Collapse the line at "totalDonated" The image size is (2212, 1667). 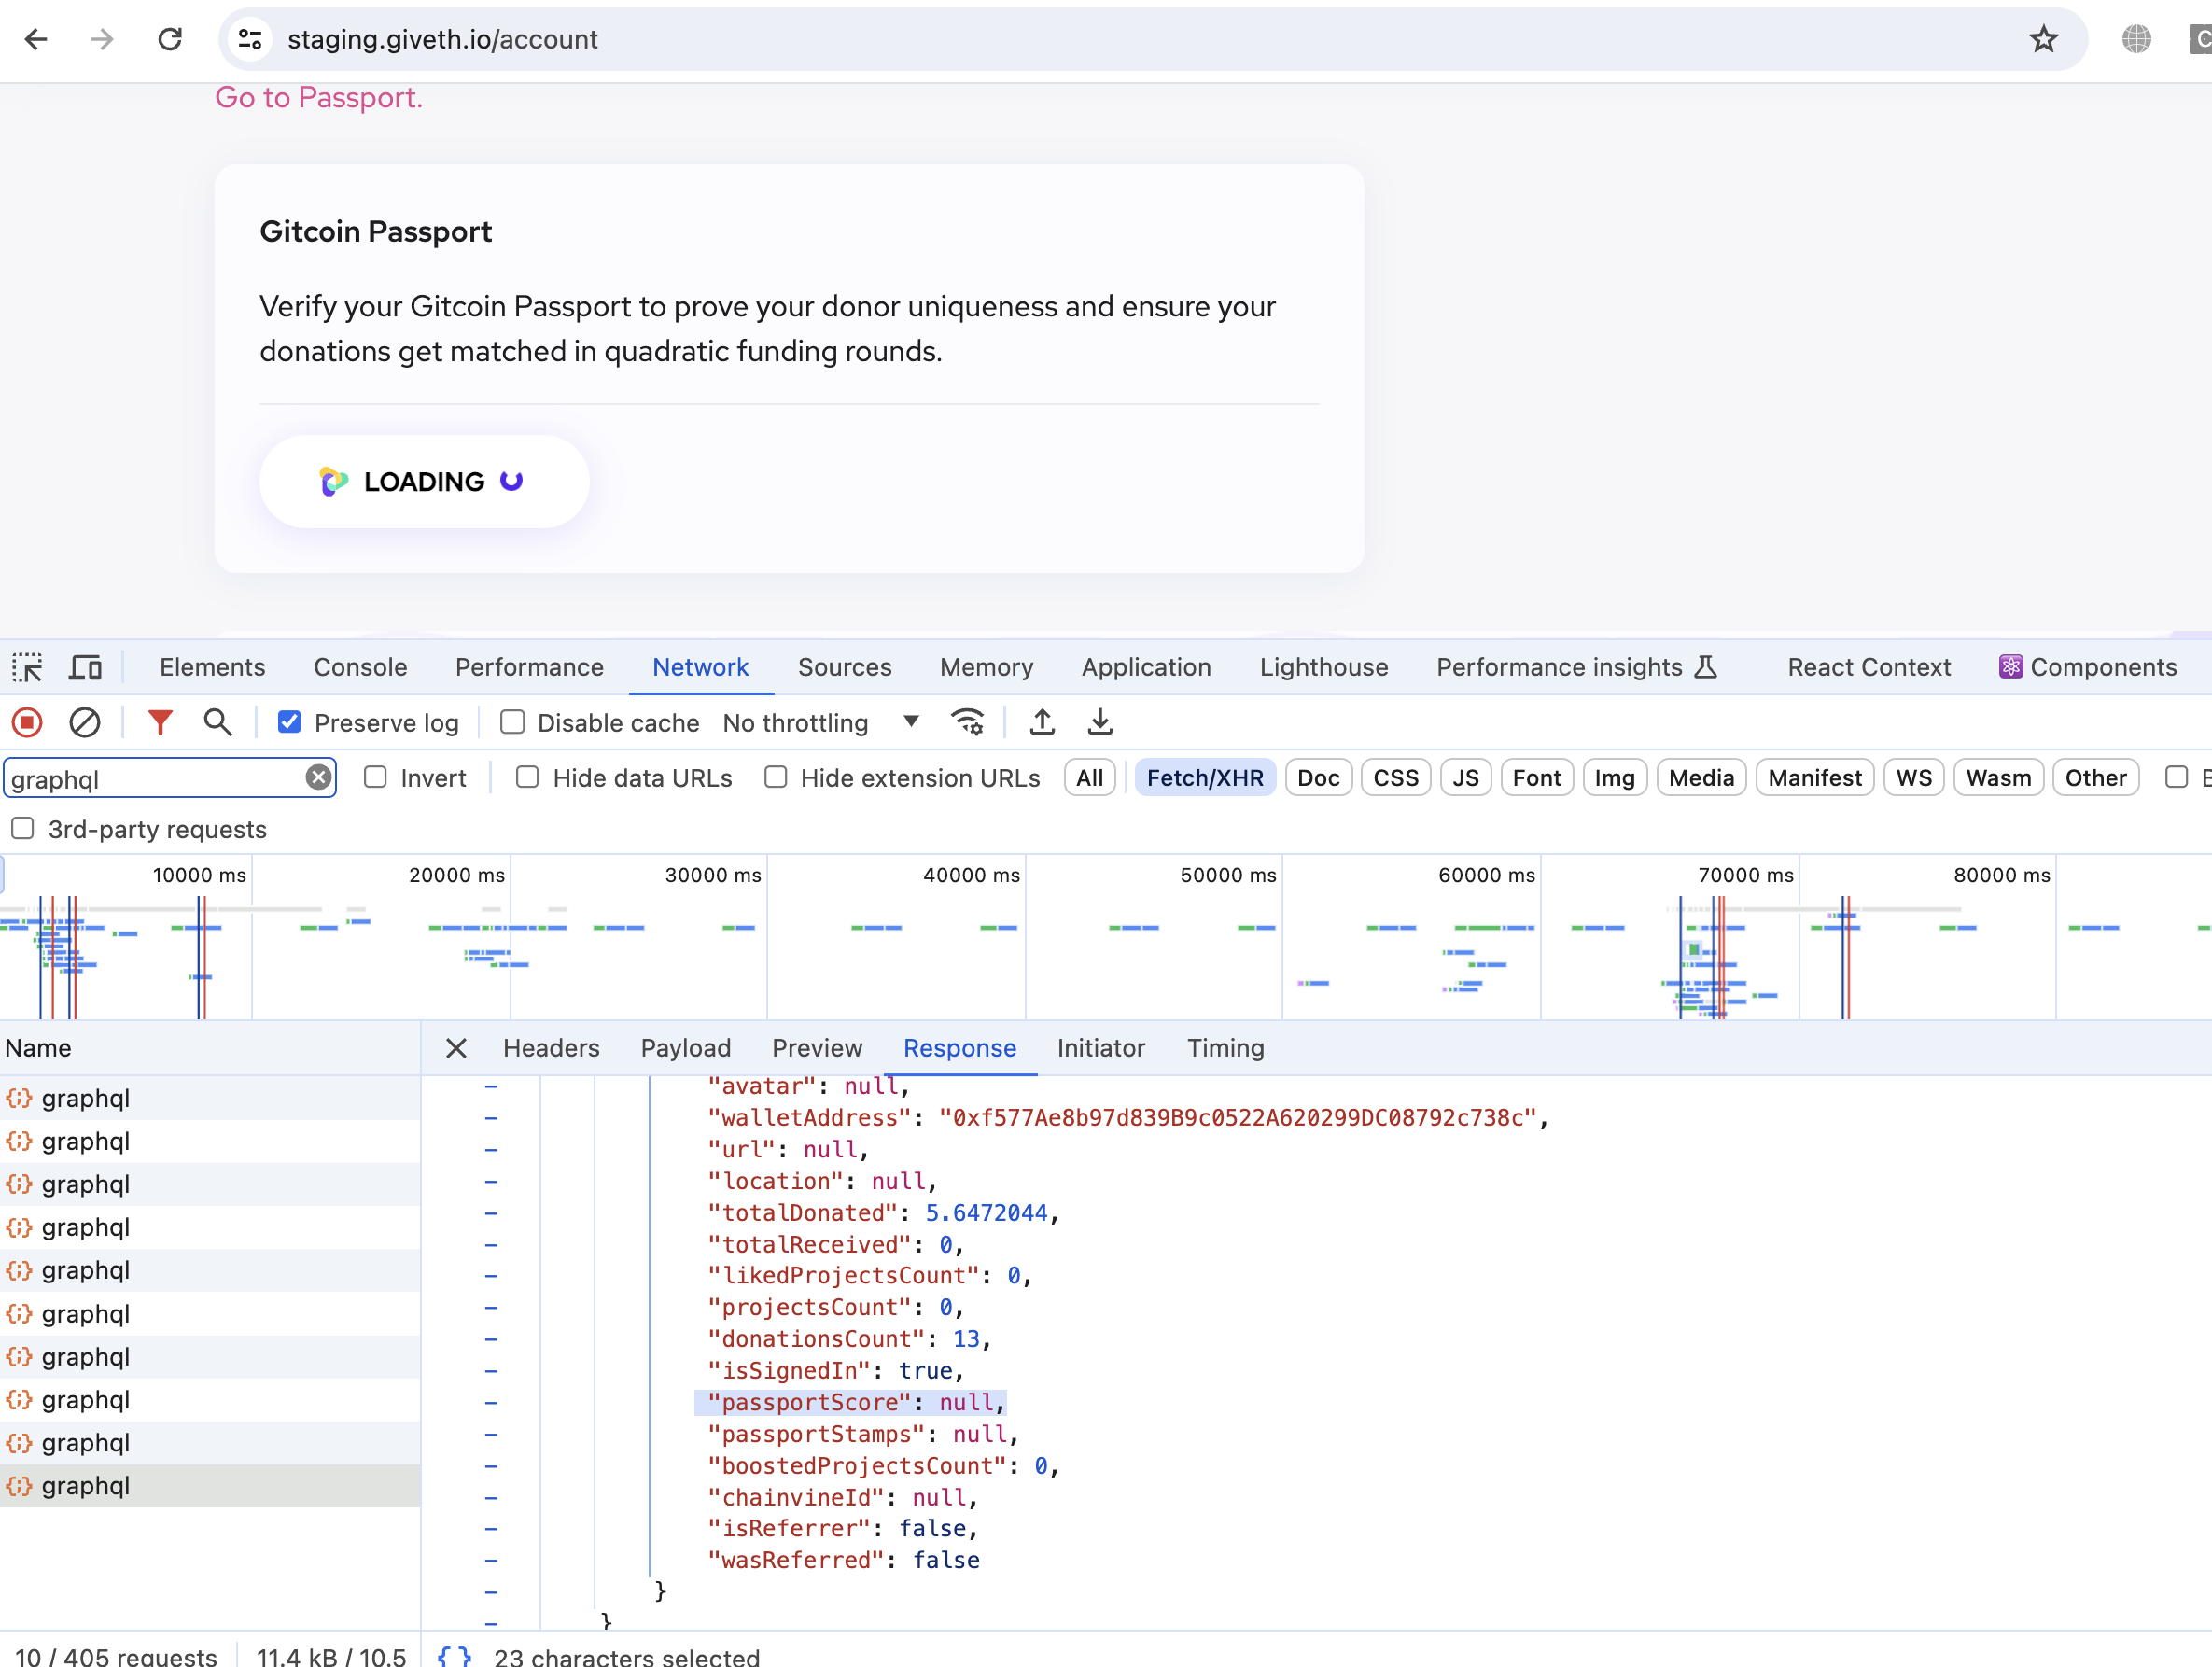pyautogui.click(x=491, y=1213)
